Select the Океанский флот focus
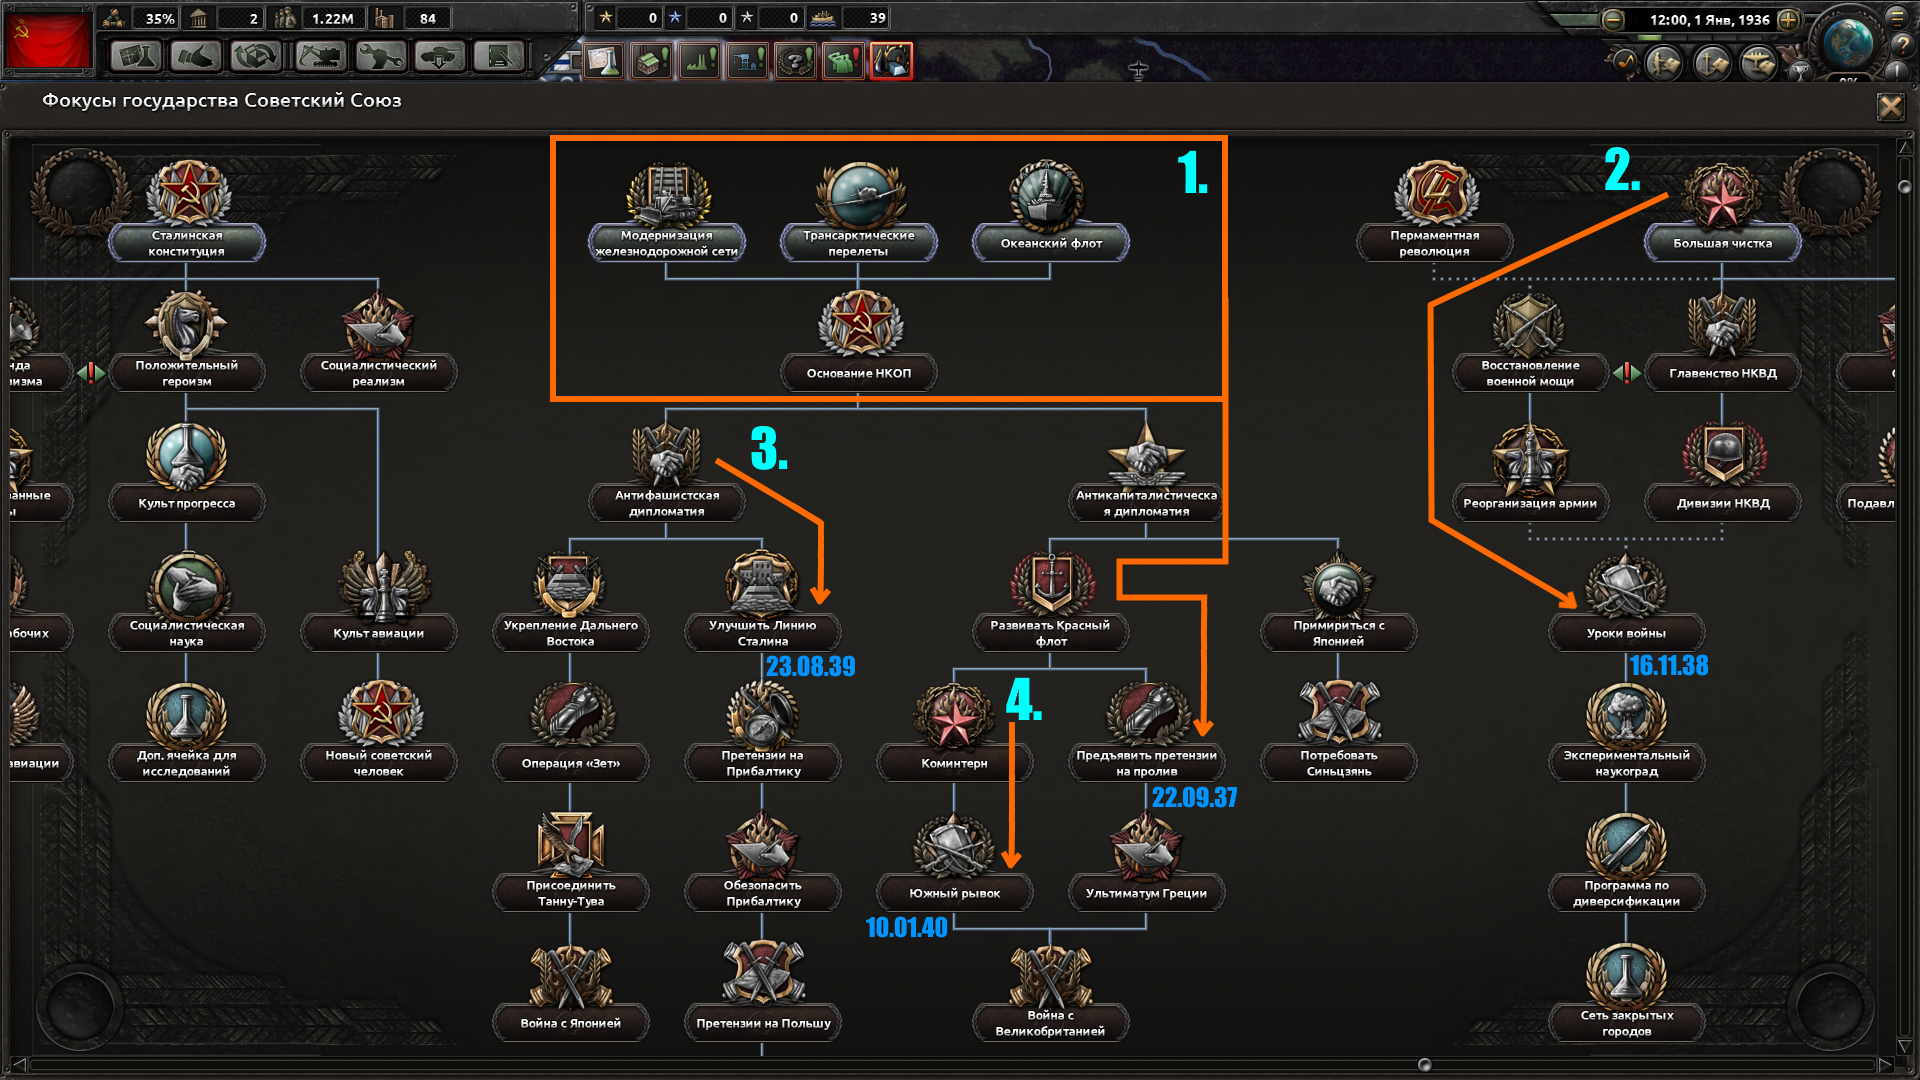1920x1080 pixels. click(x=1051, y=211)
